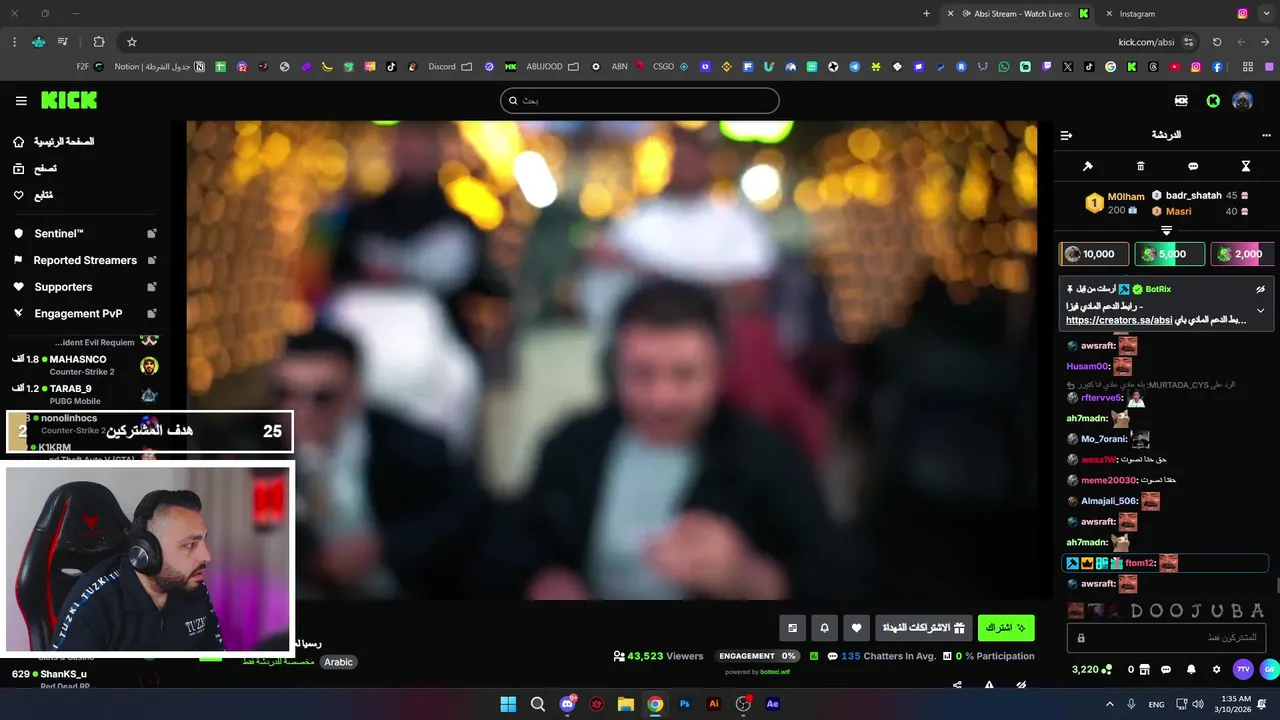Screen dimensions: 1280x720
Task: Click the bell icon under chat input
Action: coord(1191,670)
